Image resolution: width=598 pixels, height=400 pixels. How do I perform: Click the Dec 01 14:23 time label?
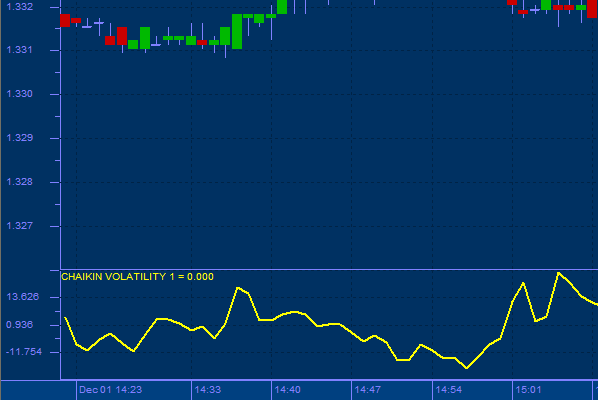110,390
